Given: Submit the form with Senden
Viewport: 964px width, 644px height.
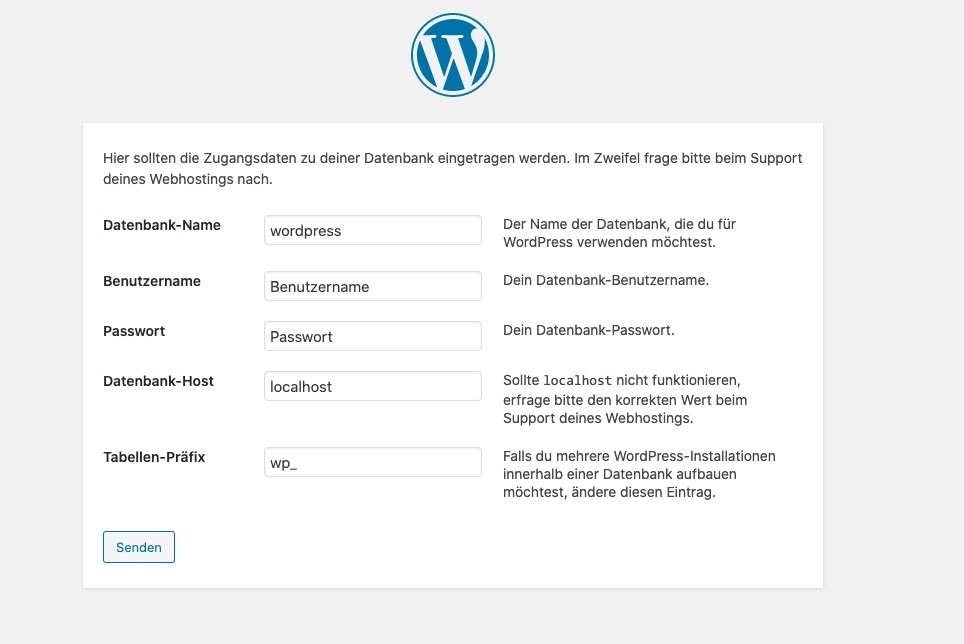Looking at the screenshot, I should (139, 547).
